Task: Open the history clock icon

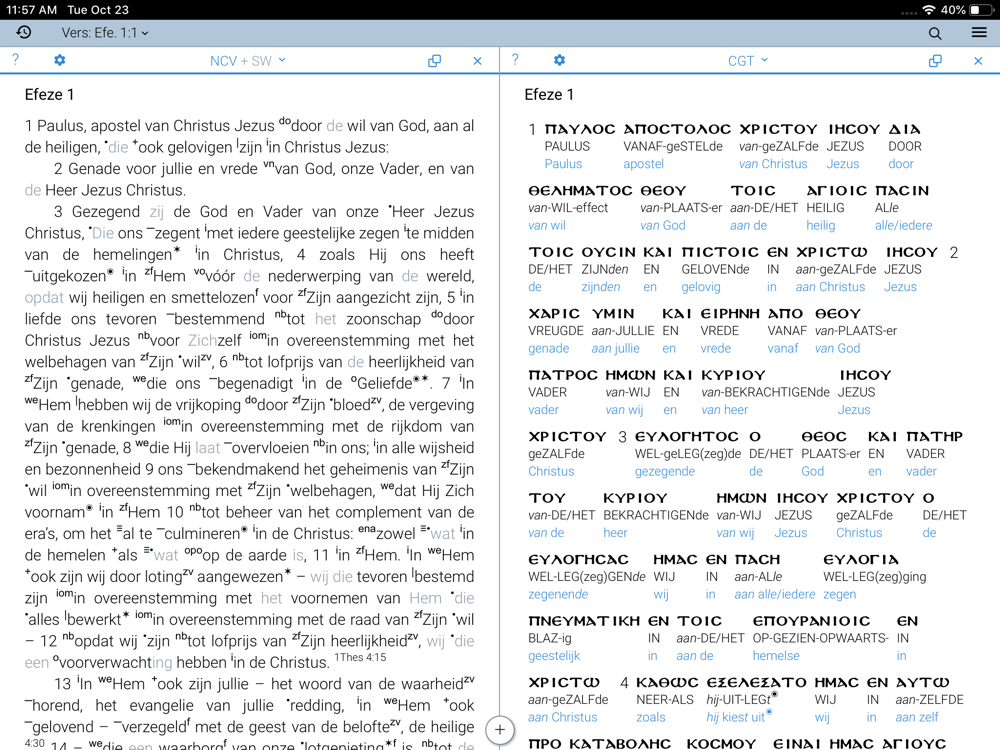Action: pyautogui.click(x=24, y=33)
